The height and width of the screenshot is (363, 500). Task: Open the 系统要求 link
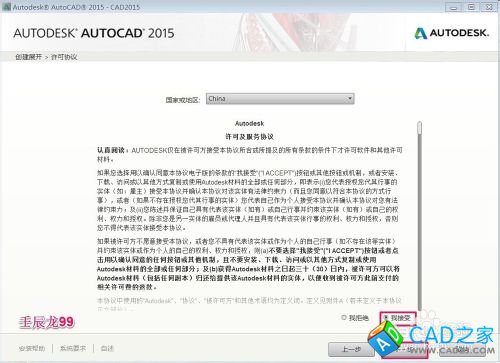73,348
